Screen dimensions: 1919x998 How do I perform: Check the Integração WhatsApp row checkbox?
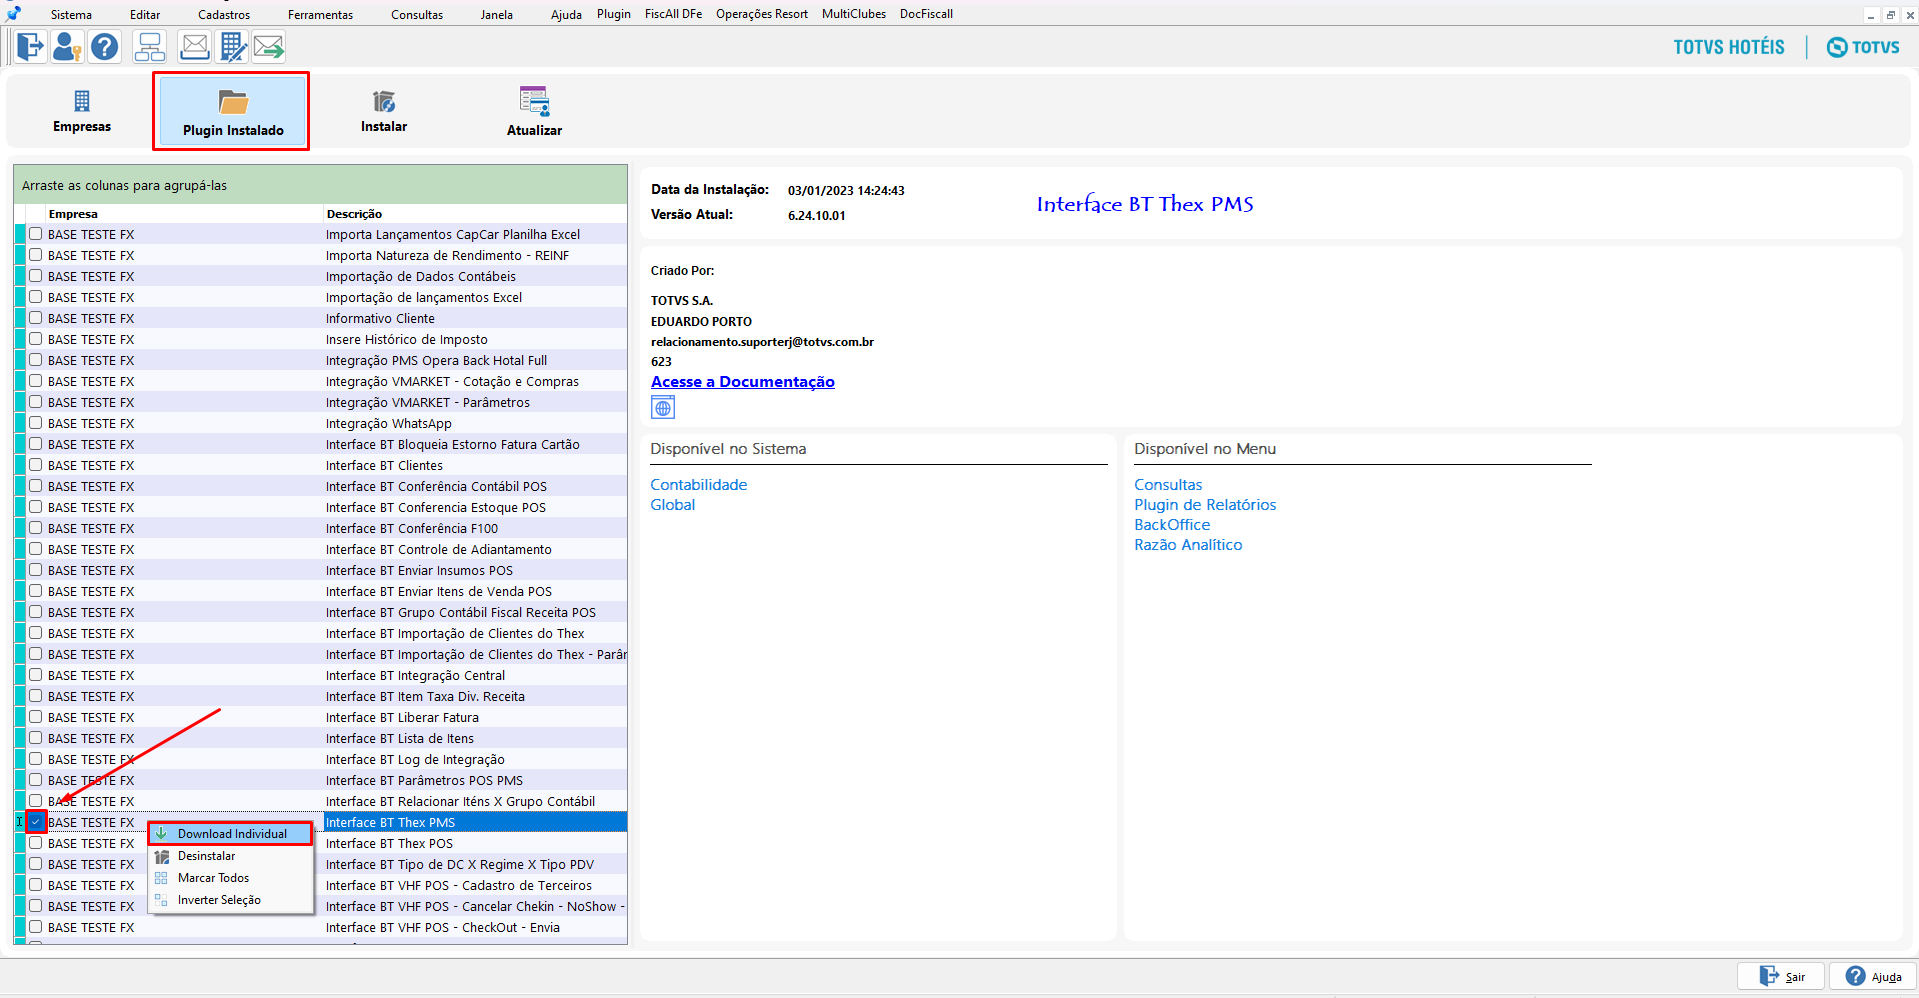pos(36,423)
